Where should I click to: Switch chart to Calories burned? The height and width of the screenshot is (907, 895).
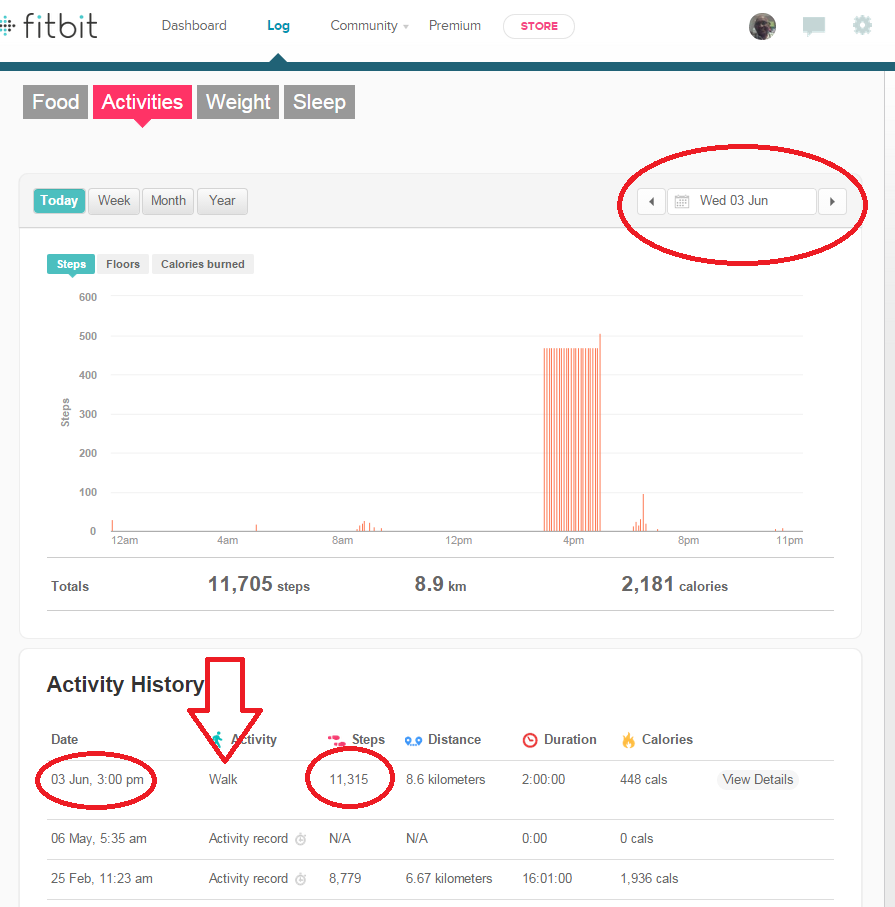click(203, 264)
